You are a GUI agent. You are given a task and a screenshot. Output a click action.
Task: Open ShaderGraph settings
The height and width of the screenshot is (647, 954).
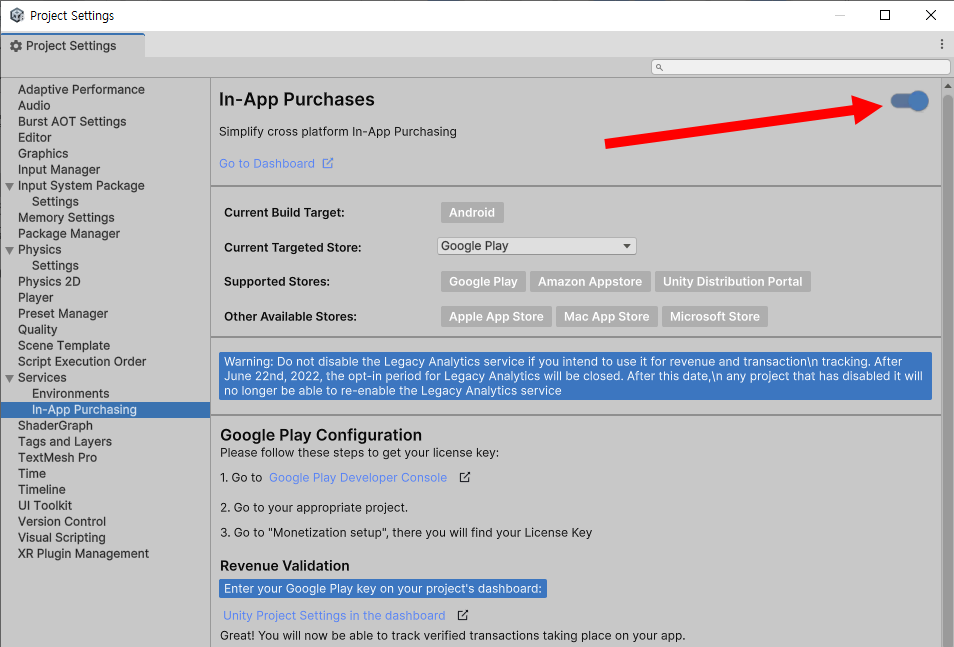coord(55,425)
